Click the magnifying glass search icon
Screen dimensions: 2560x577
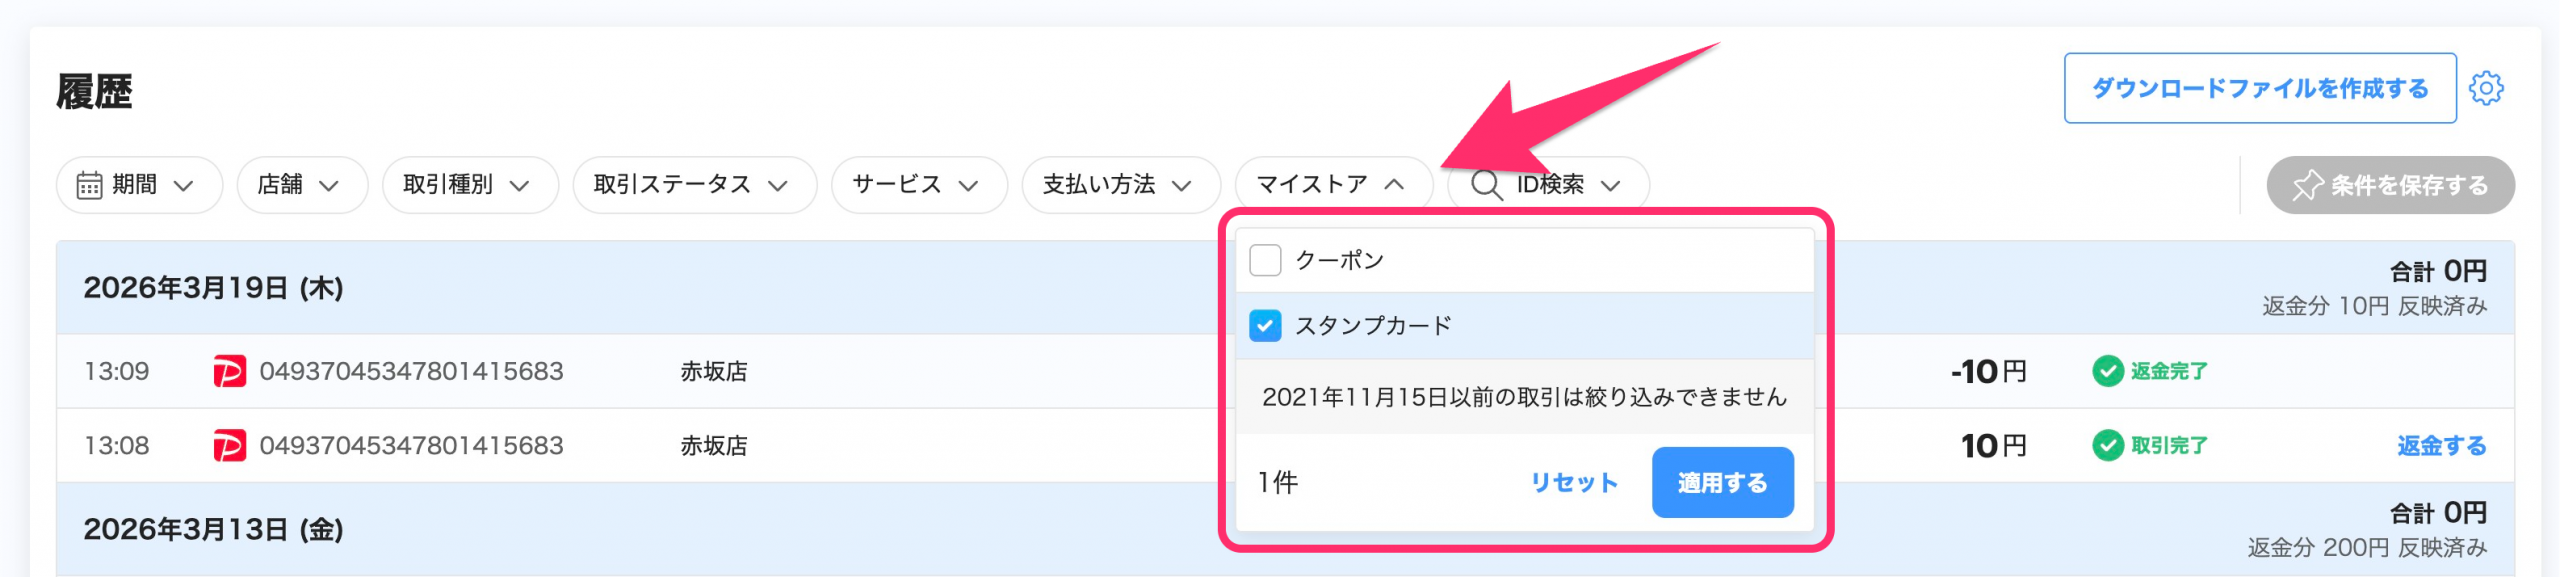[x=1486, y=185]
